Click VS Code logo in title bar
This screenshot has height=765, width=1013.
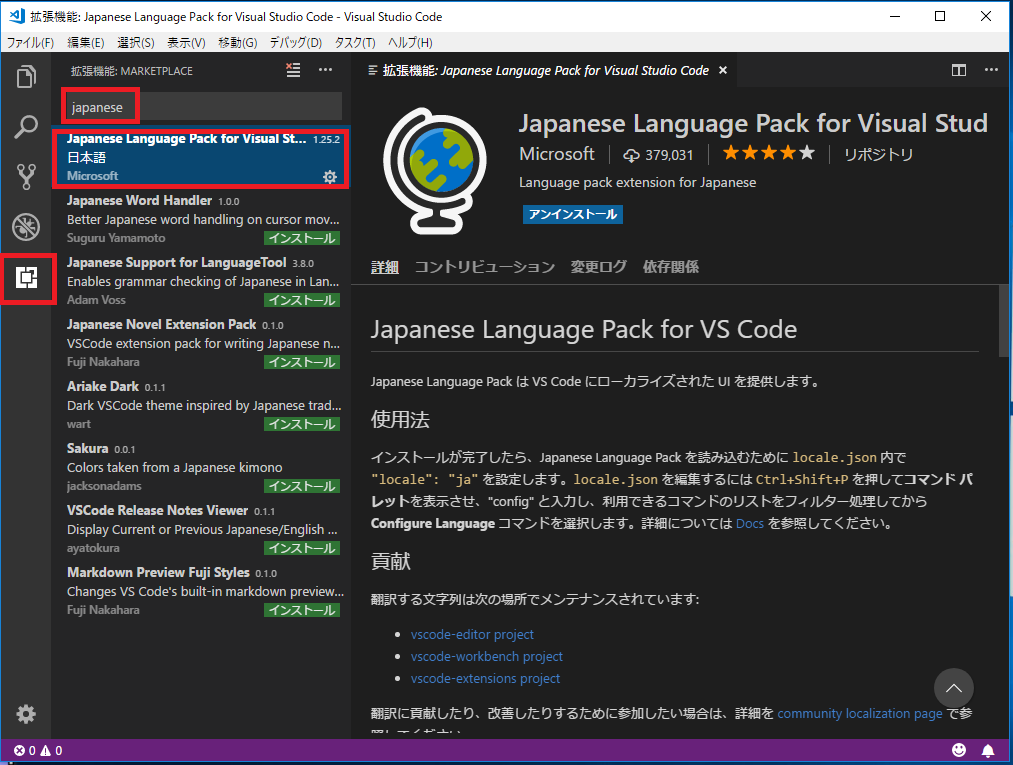coord(16,16)
